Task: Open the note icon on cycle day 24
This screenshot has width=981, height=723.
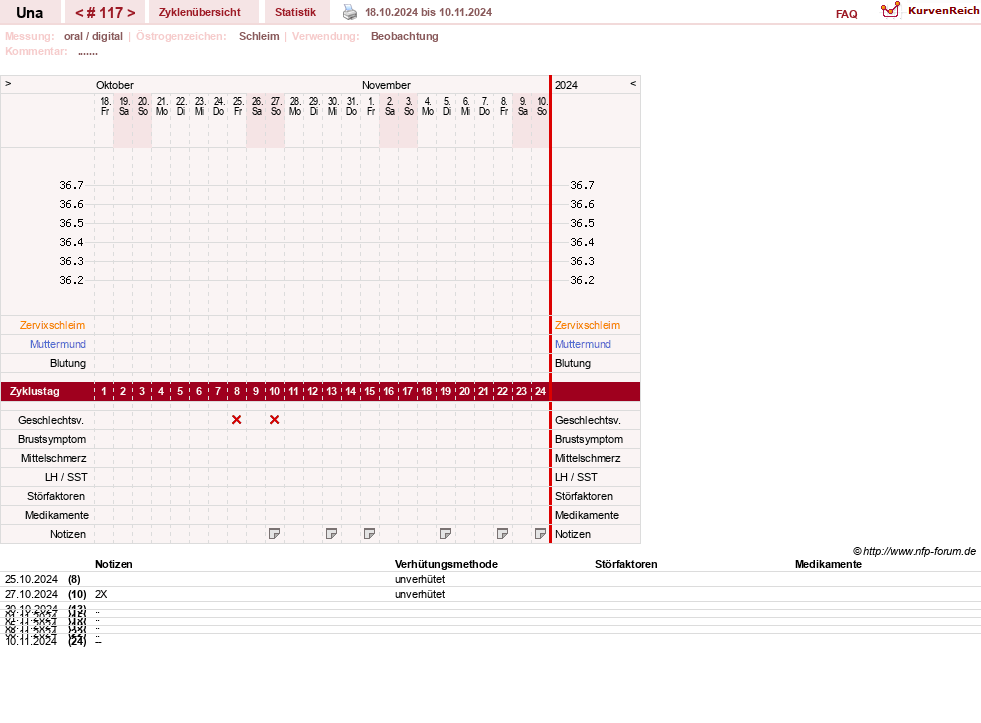Action: pyautogui.click(x=541, y=533)
